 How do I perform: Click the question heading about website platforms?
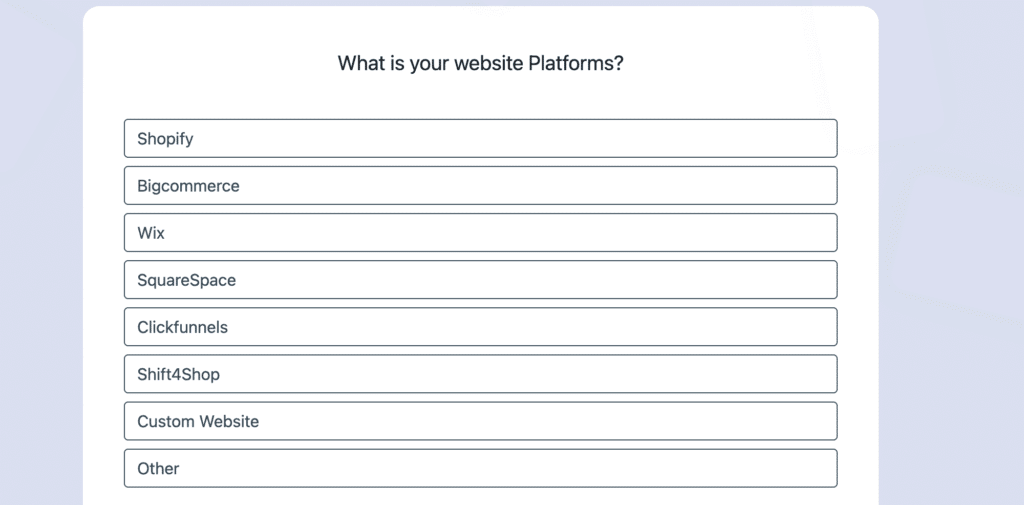click(x=480, y=63)
